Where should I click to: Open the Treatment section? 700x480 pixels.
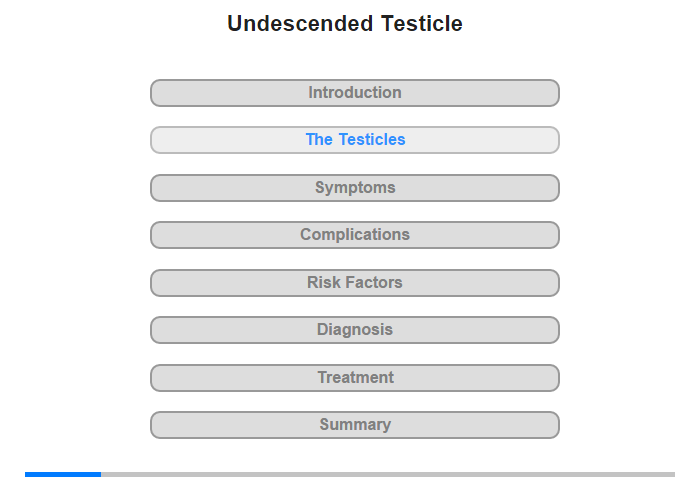click(x=355, y=378)
